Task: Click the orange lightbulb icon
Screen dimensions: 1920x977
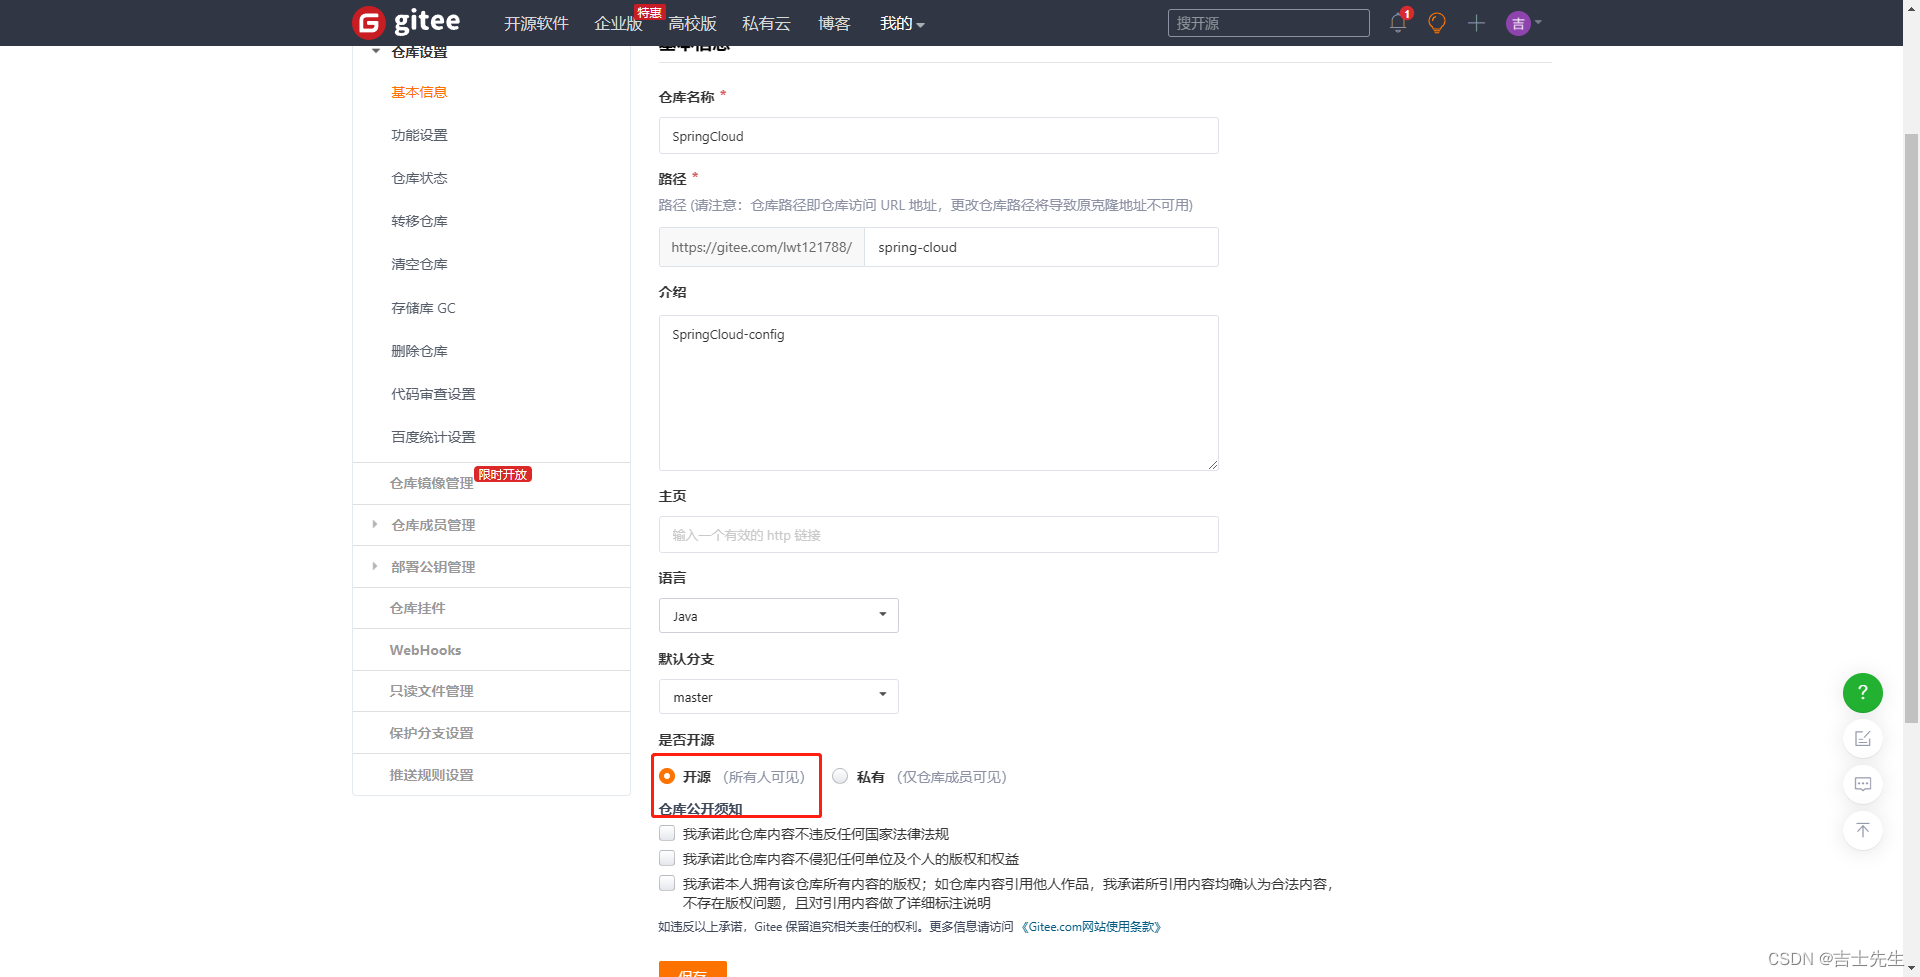Action: click(1437, 23)
